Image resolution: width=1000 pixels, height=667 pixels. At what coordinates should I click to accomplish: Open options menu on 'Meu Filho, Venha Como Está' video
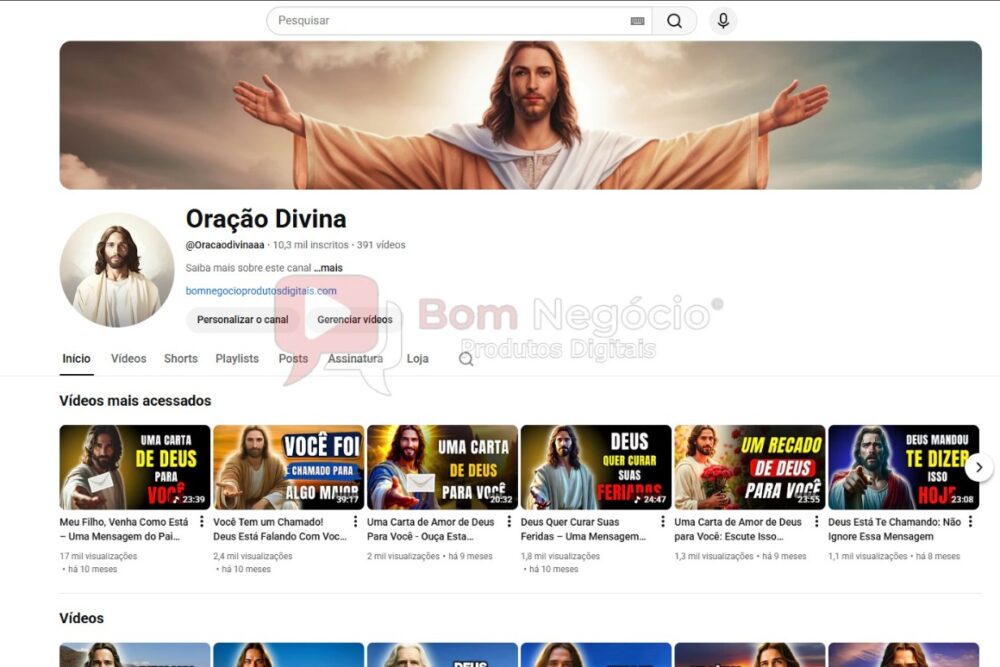(x=201, y=522)
